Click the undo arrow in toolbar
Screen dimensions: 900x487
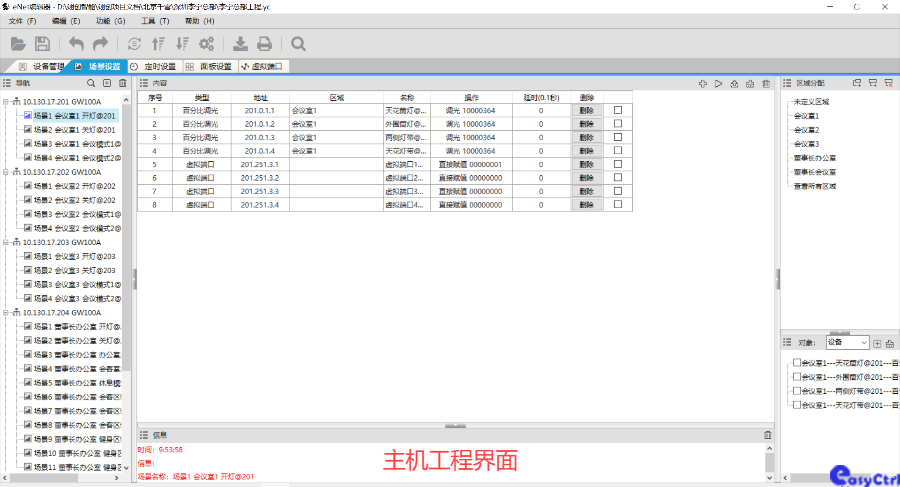[x=76, y=43]
